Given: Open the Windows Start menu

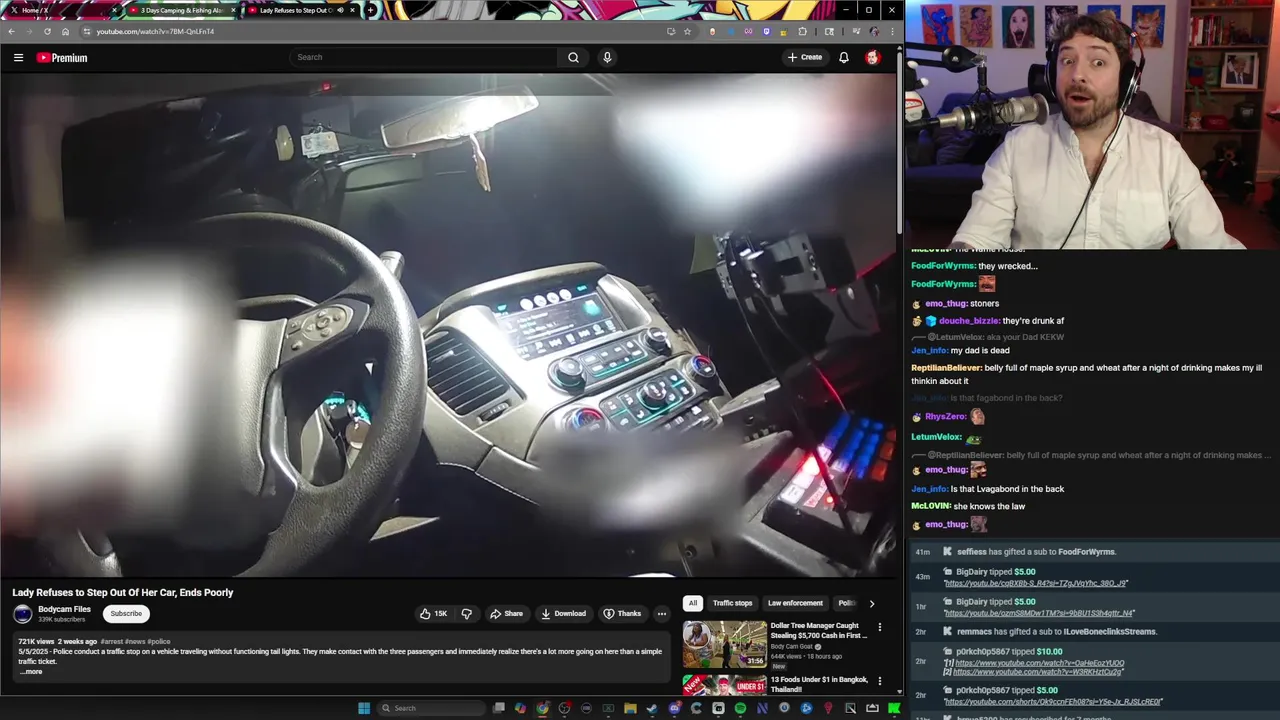Looking at the screenshot, I should pyautogui.click(x=364, y=708).
